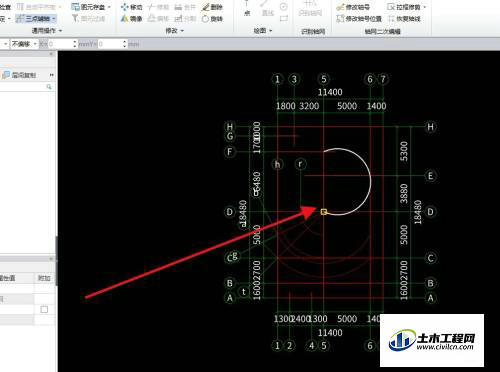This screenshot has height=372, width=500.
Task: Click the 附加 column header
Action: (x=44, y=278)
